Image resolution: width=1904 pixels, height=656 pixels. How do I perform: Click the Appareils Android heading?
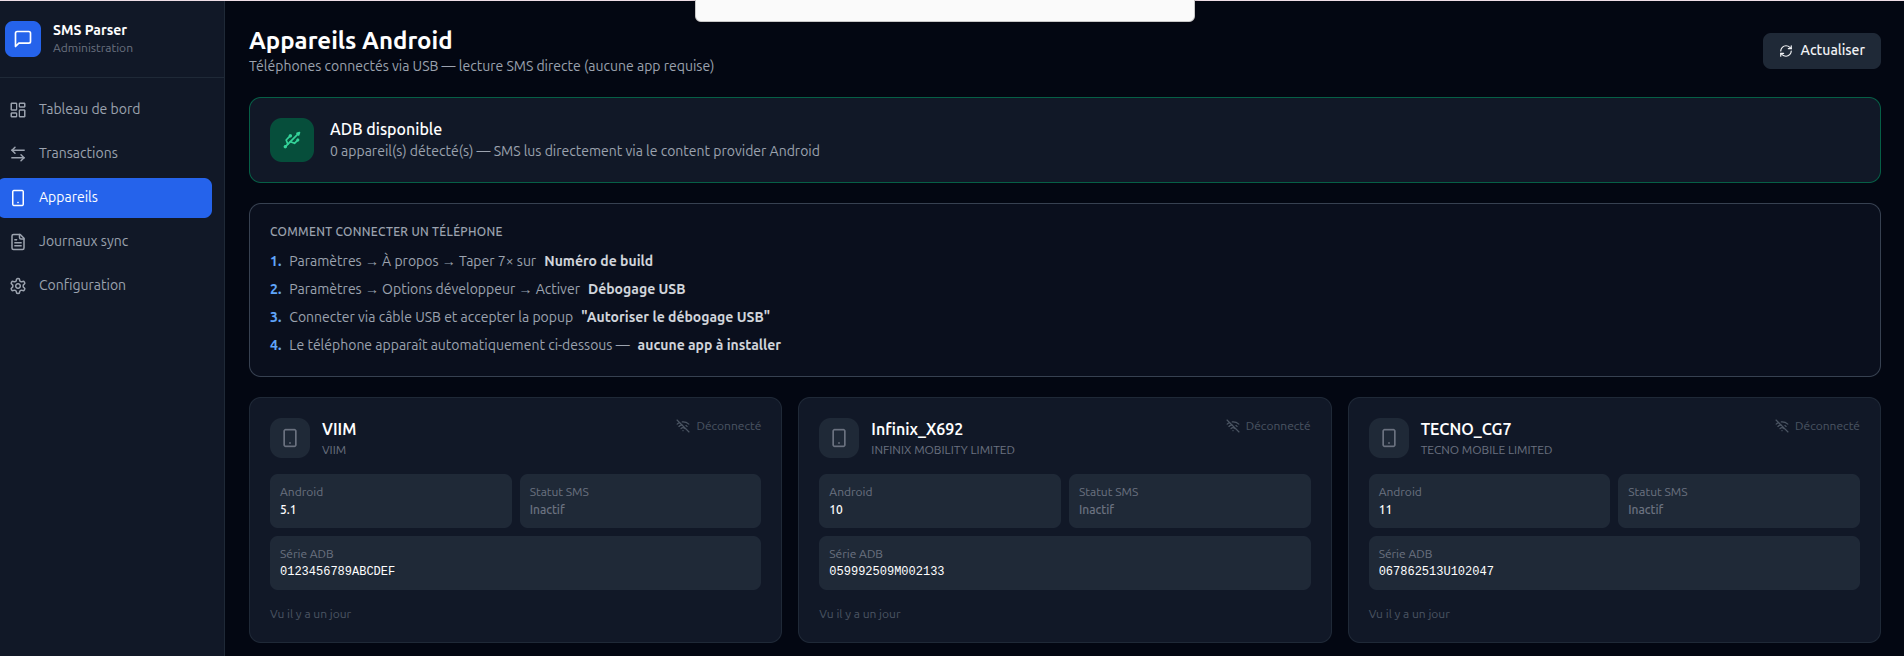click(351, 41)
